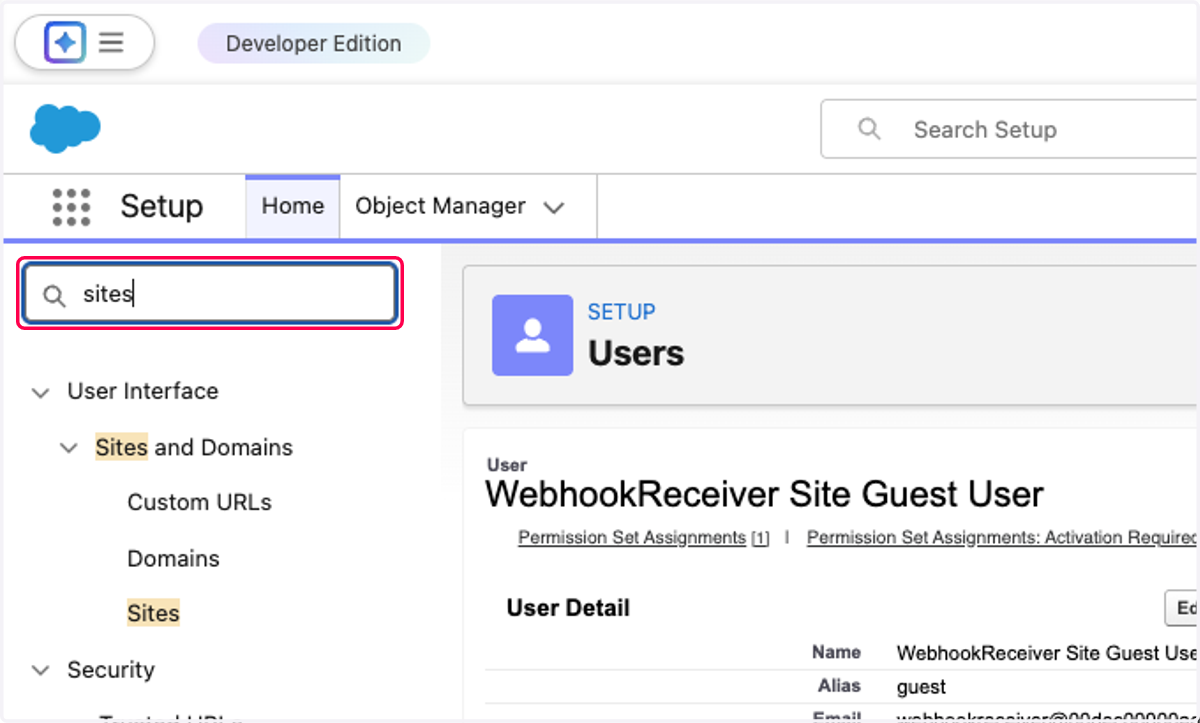Click the Quick Find box containing sites
1200x723 pixels.
coord(210,294)
